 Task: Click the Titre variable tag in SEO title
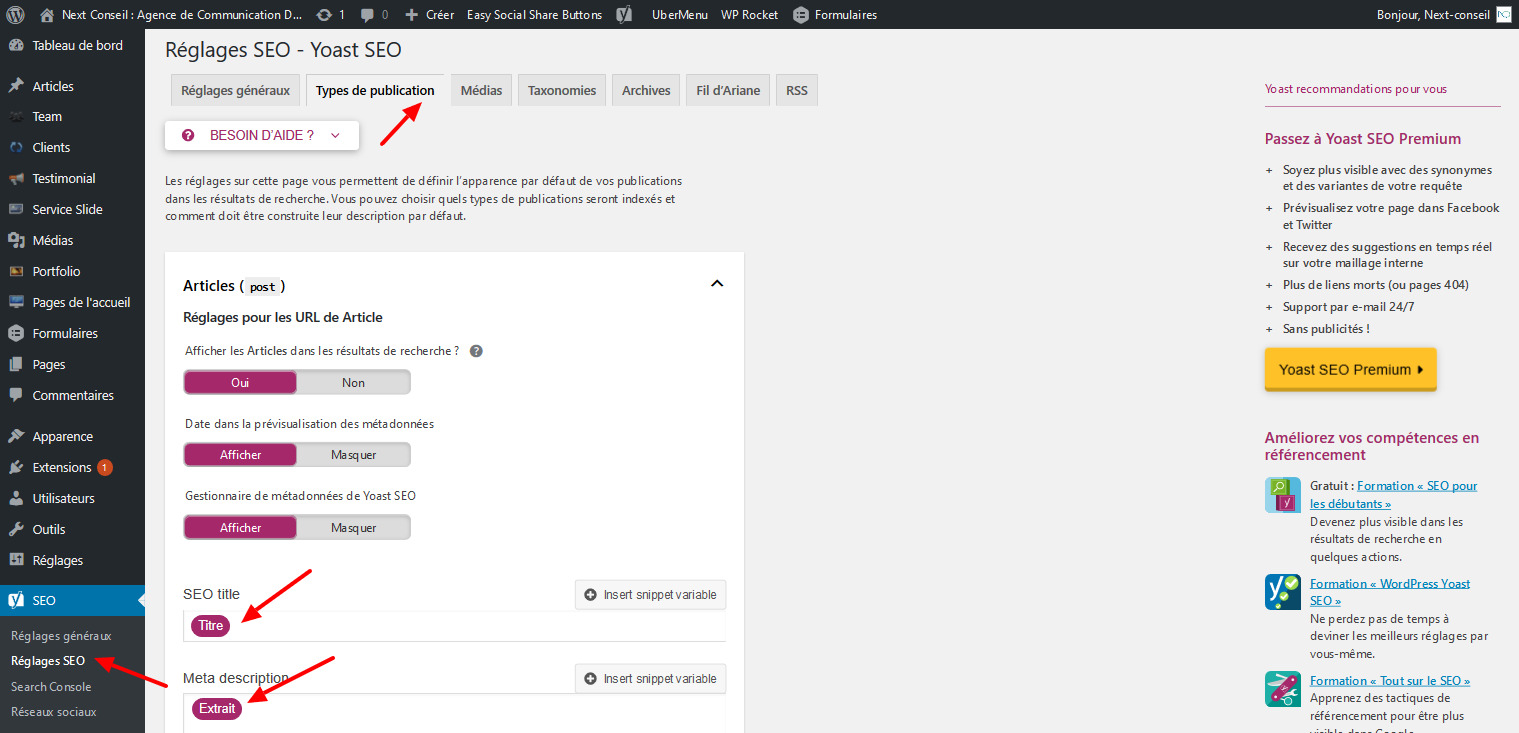(211, 625)
